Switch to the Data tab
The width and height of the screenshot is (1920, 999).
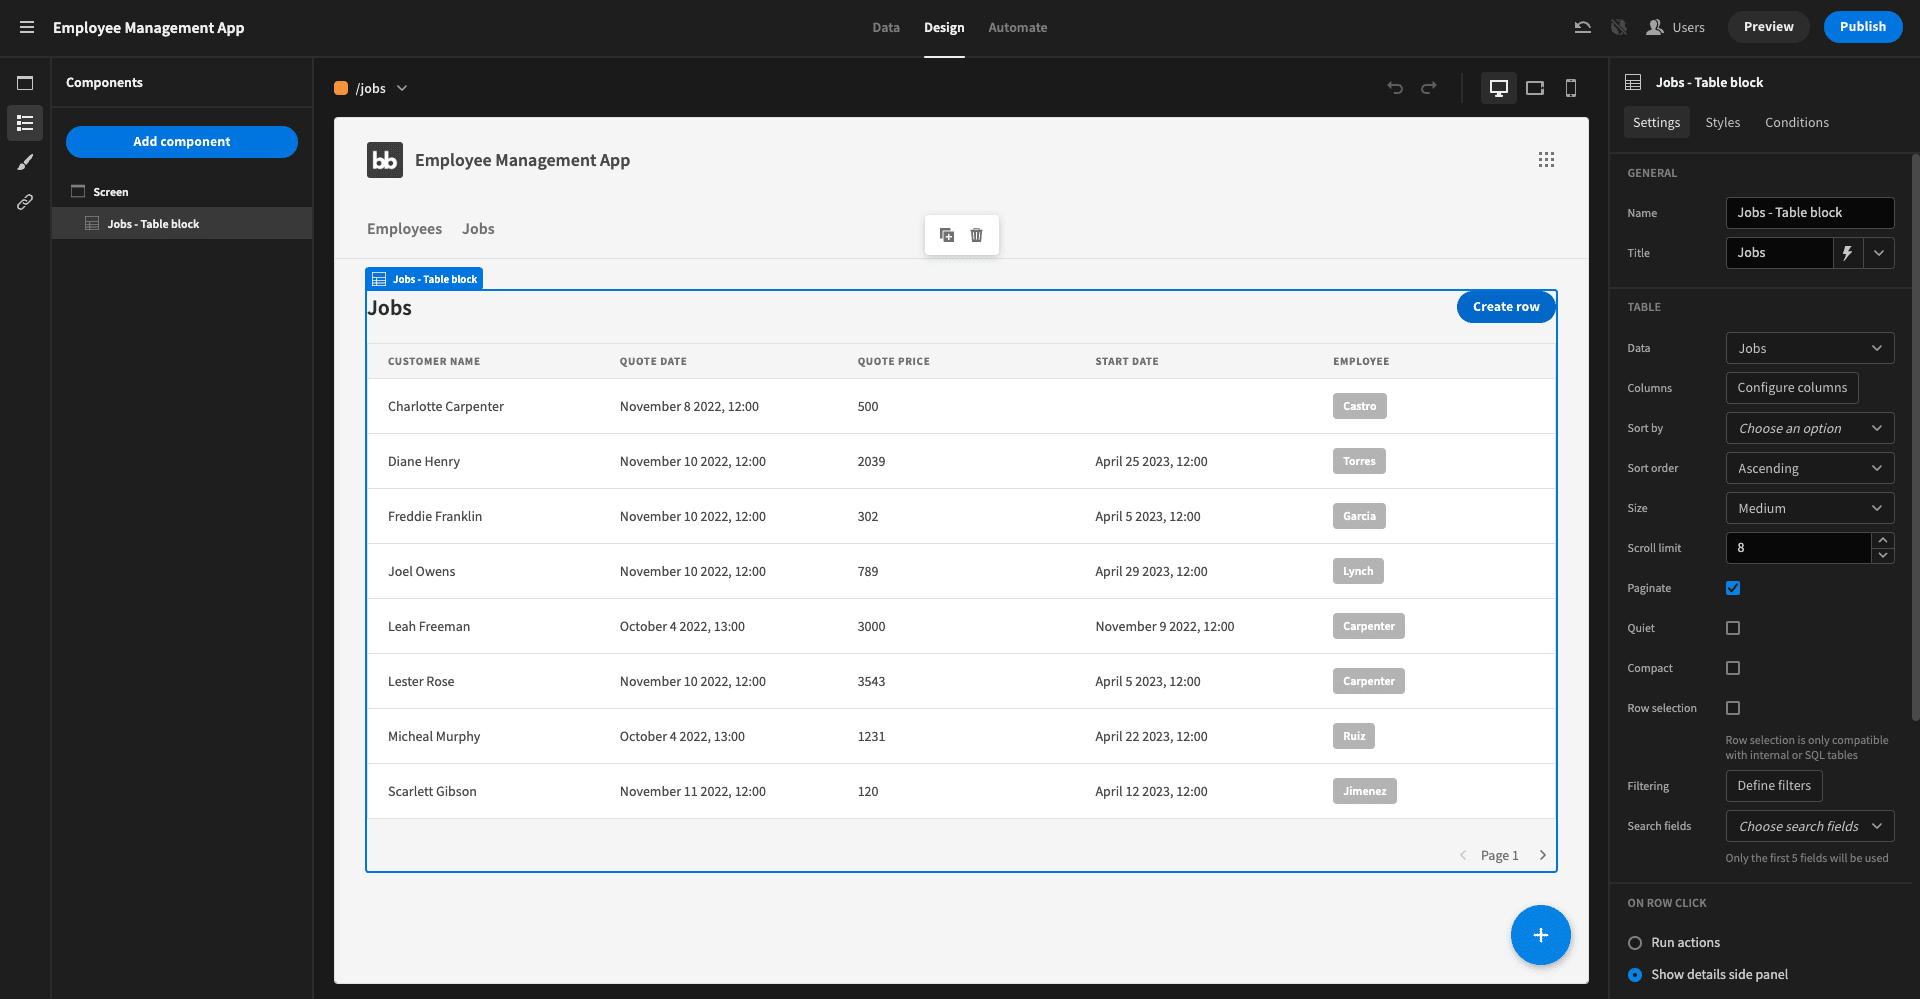[x=886, y=27]
